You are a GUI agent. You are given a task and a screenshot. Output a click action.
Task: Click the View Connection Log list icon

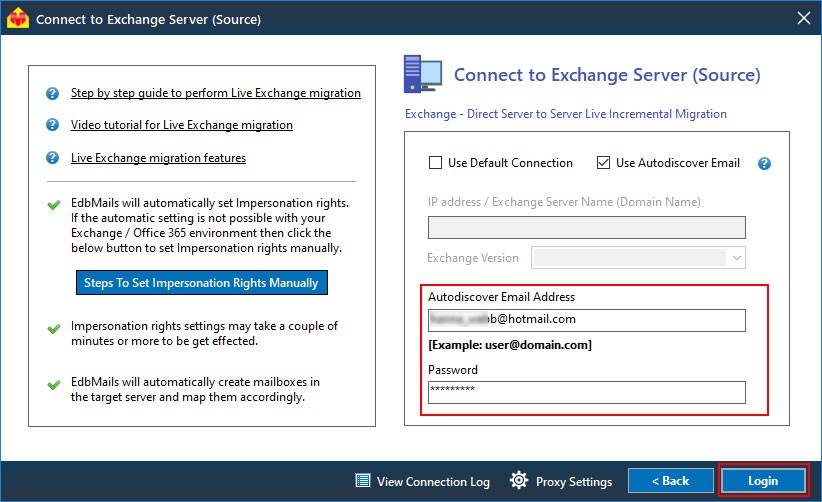coord(362,481)
